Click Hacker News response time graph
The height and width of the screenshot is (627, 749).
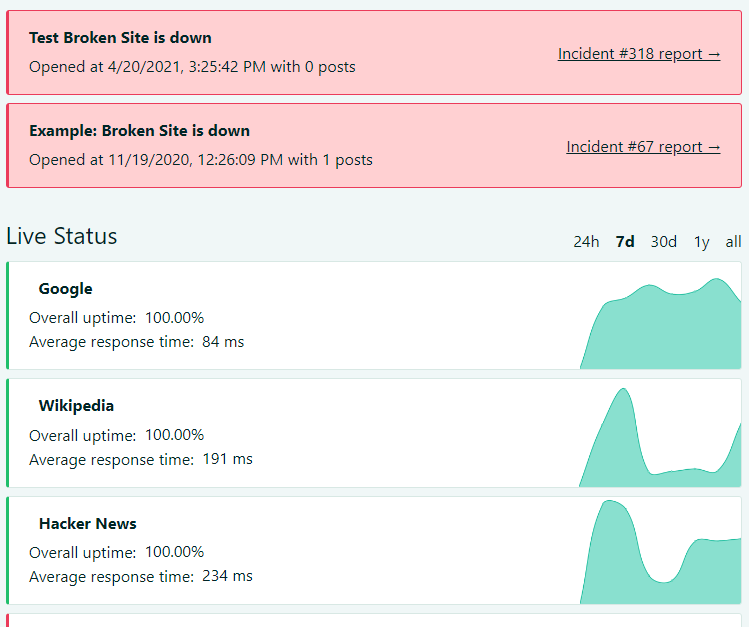tap(660, 552)
